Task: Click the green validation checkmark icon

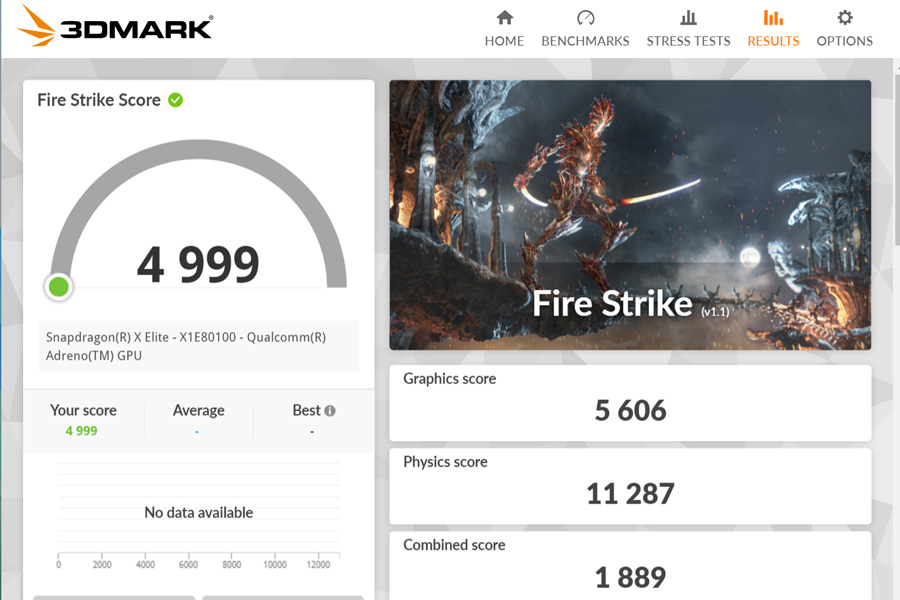Action: [x=175, y=100]
